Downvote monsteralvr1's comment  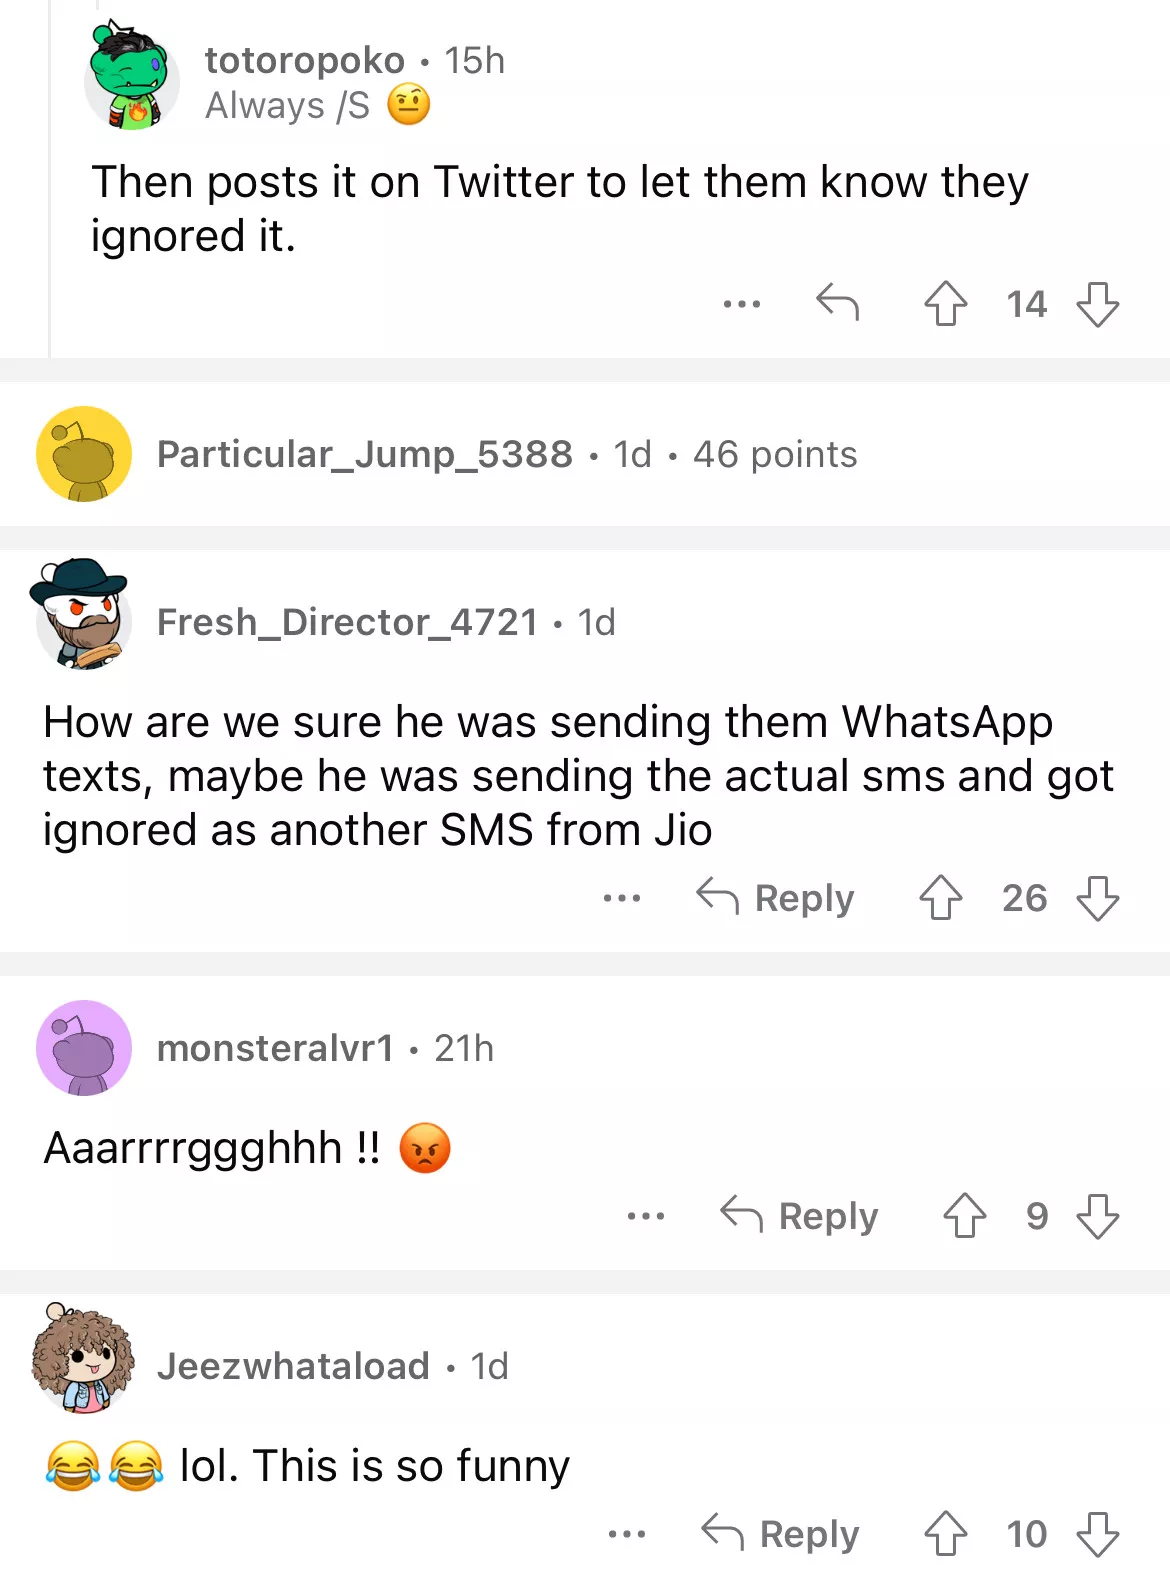1097,1216
